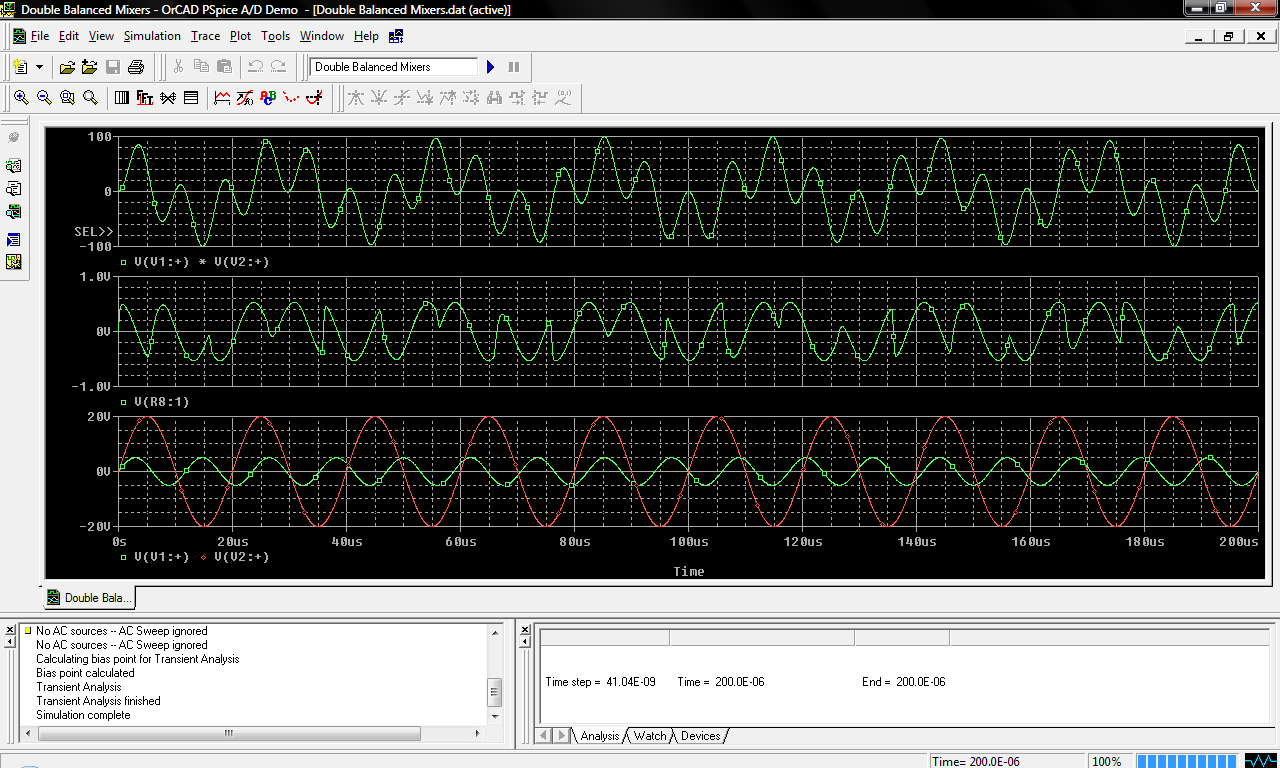Switch to the Watch tab
The width and height of the screenshot is (1280, 768).
click(x=650, y=736)
